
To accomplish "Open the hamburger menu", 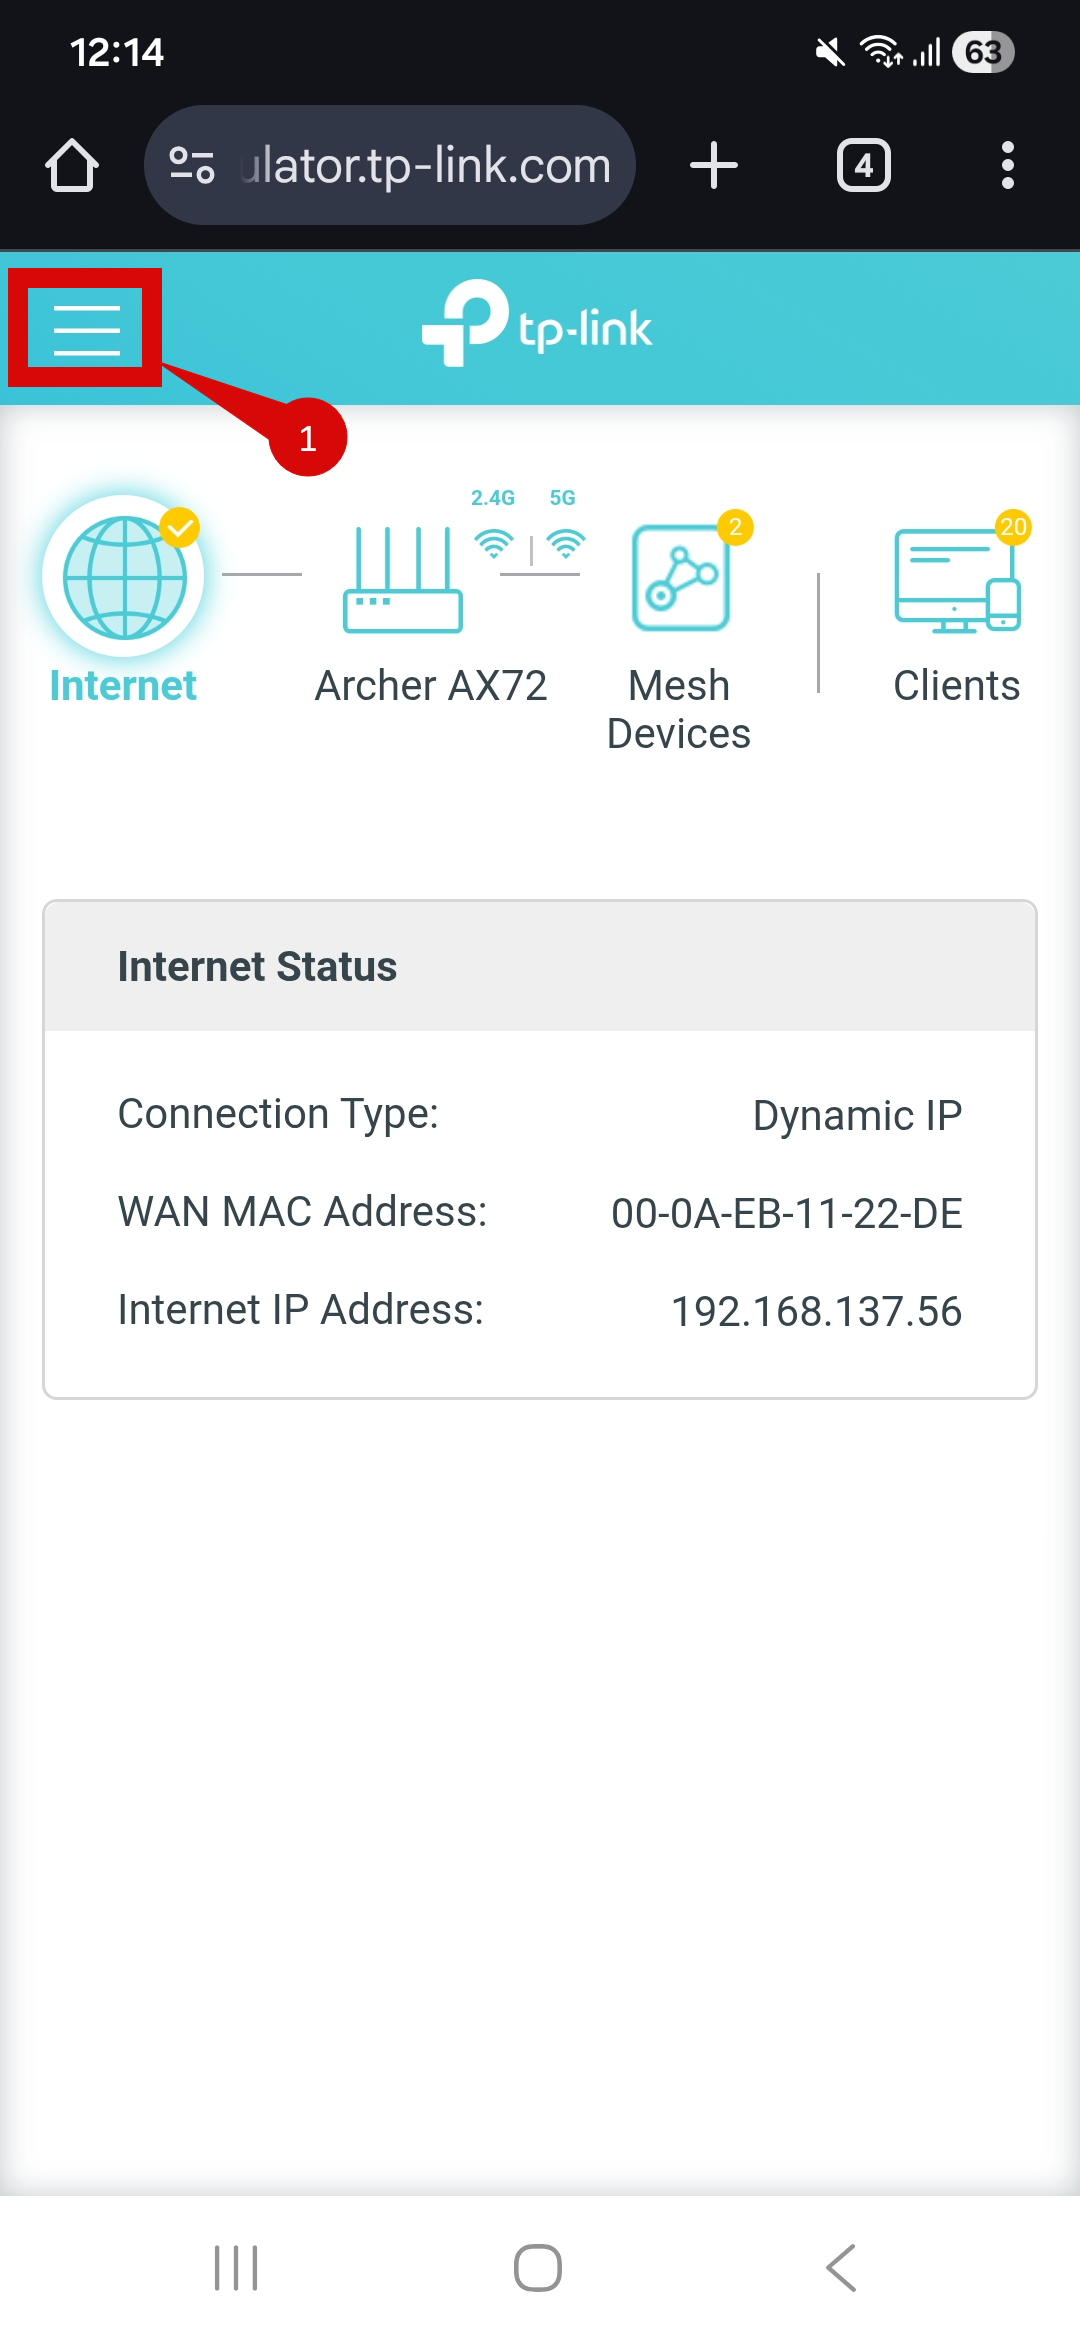I will [x=86, y=328].
